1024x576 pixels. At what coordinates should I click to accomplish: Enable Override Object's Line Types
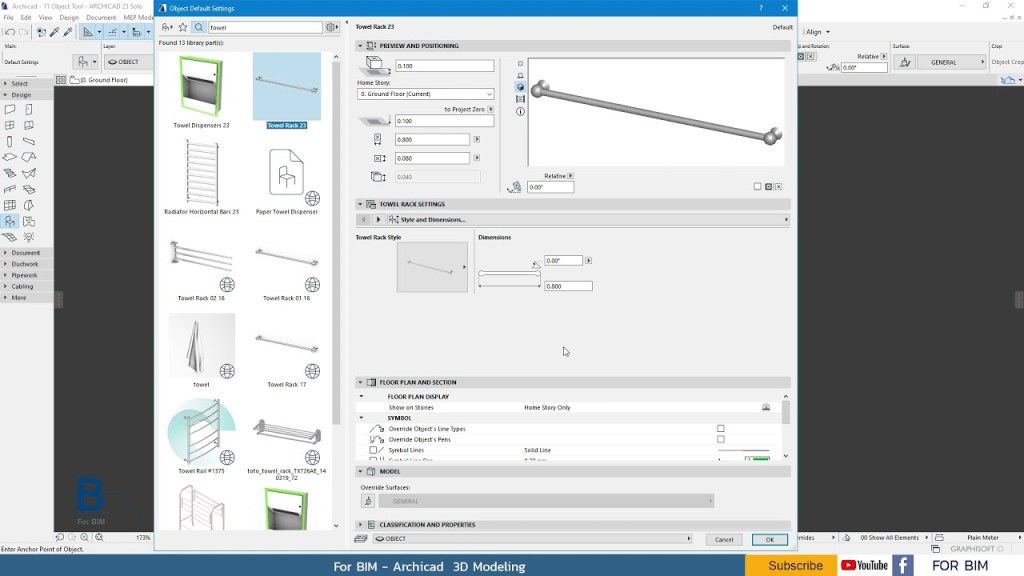pyautogui.click(x=721, y=428)
